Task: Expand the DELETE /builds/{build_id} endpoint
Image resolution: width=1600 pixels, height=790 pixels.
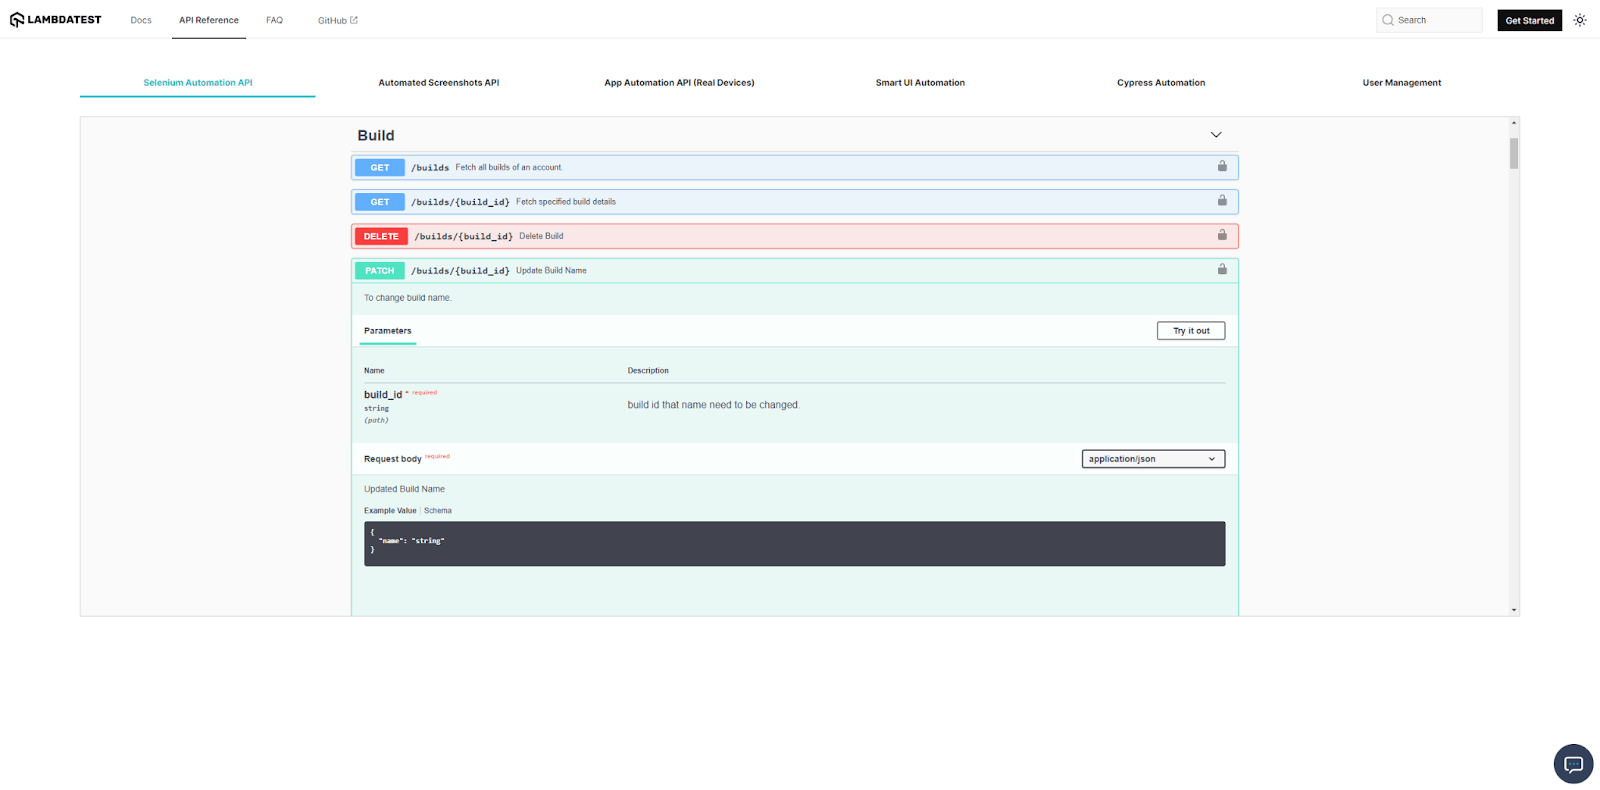Action: 795,236
